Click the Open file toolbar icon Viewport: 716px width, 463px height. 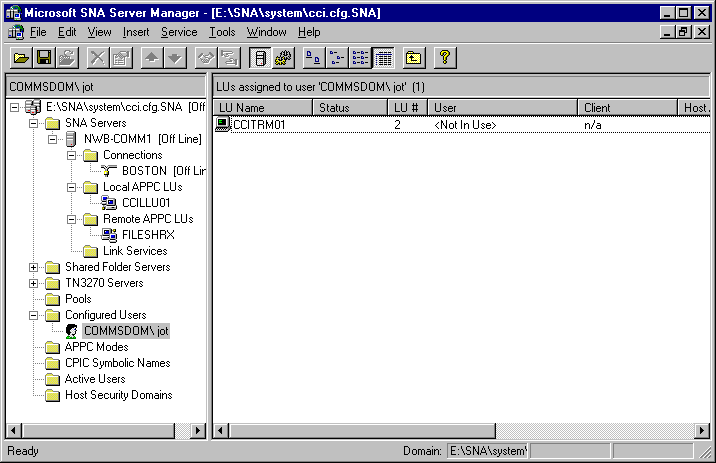click(21, 57)
